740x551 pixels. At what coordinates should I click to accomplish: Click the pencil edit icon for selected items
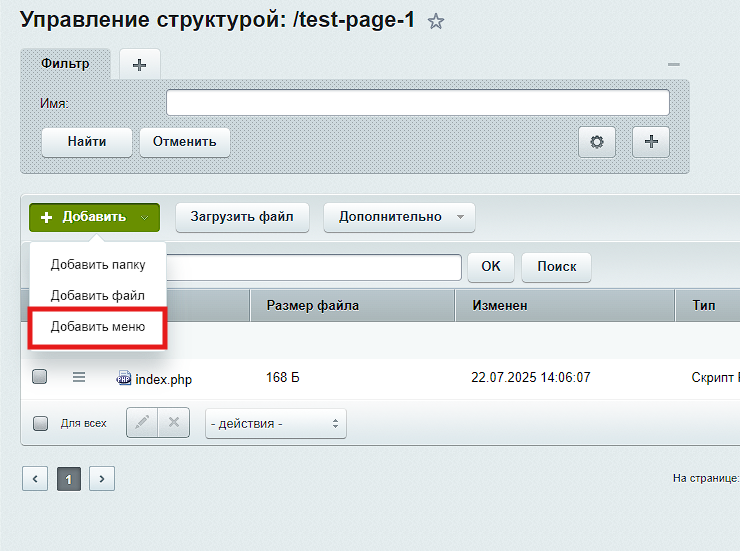[142, 423]
